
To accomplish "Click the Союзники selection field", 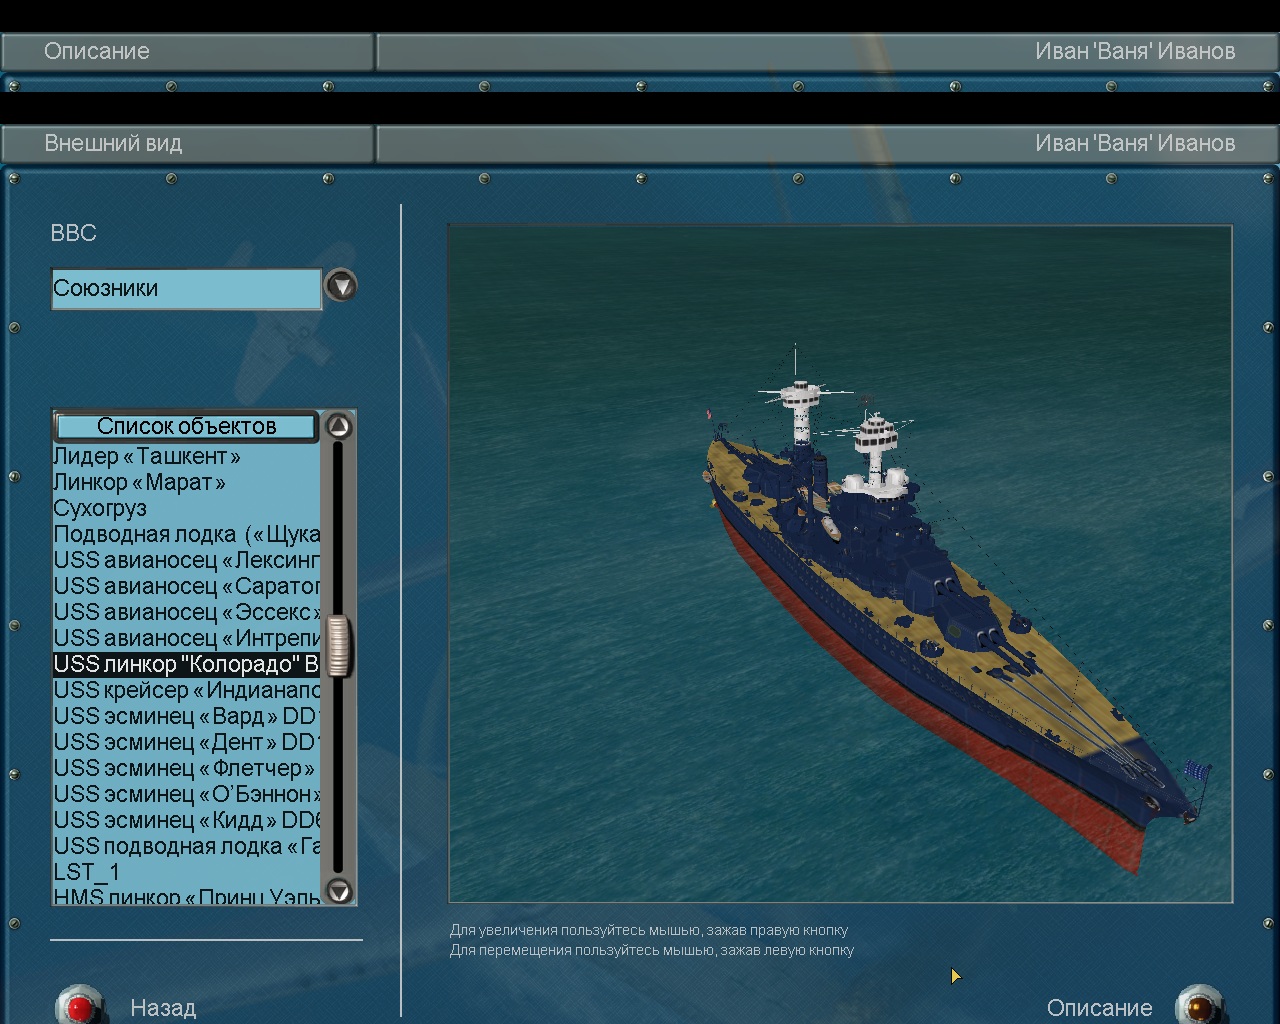I will [x=187, y=288].
